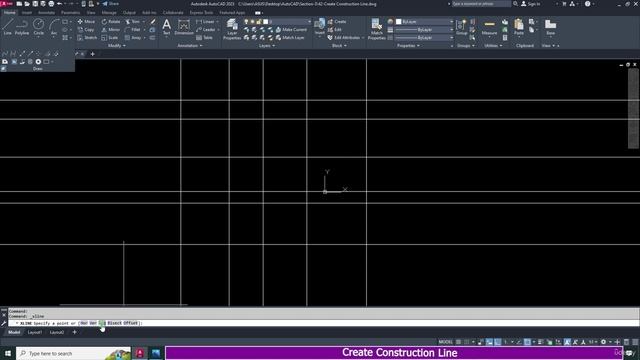Select the Line tool
Screen dimensions: 640x360
tap(7, 27)
